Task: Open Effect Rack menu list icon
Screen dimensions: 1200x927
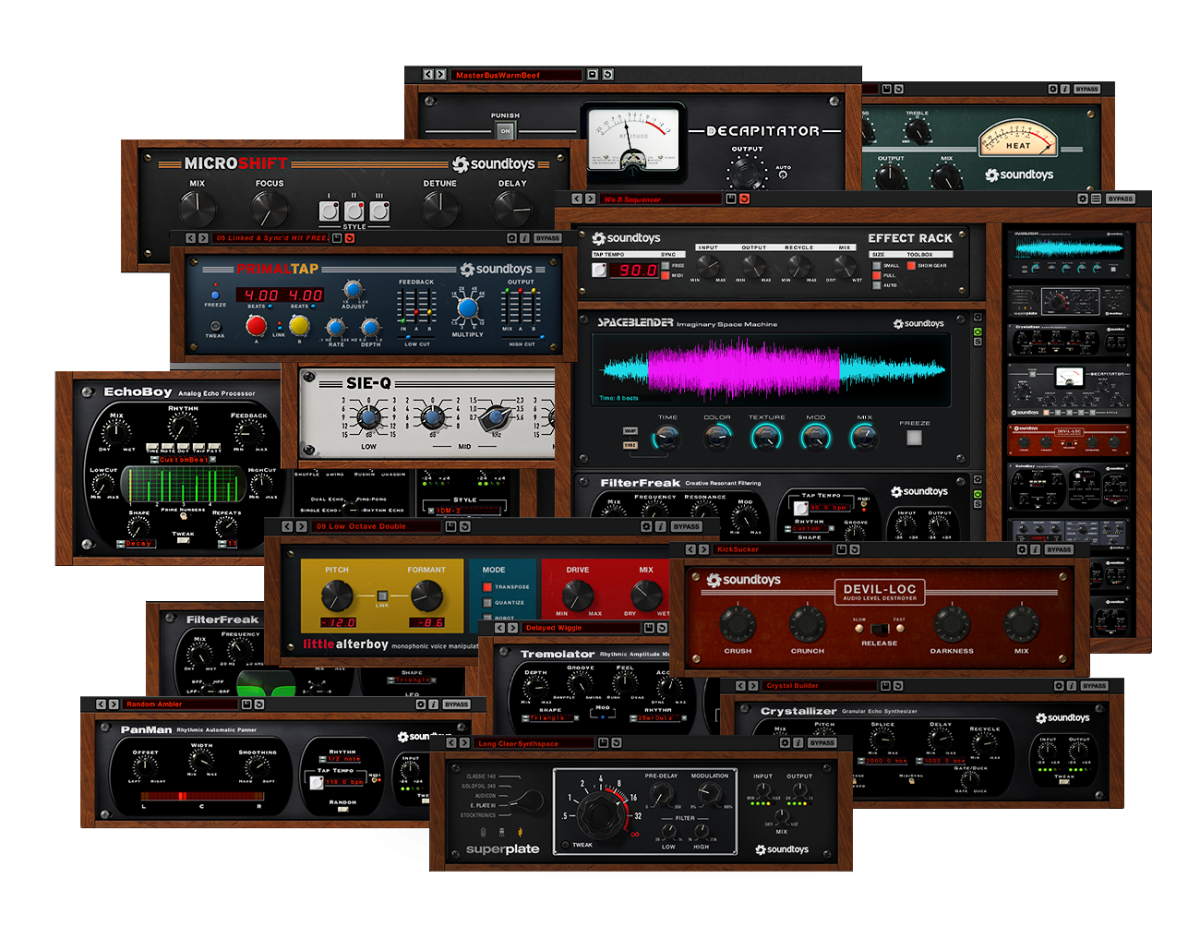Action: (1096, 199)
